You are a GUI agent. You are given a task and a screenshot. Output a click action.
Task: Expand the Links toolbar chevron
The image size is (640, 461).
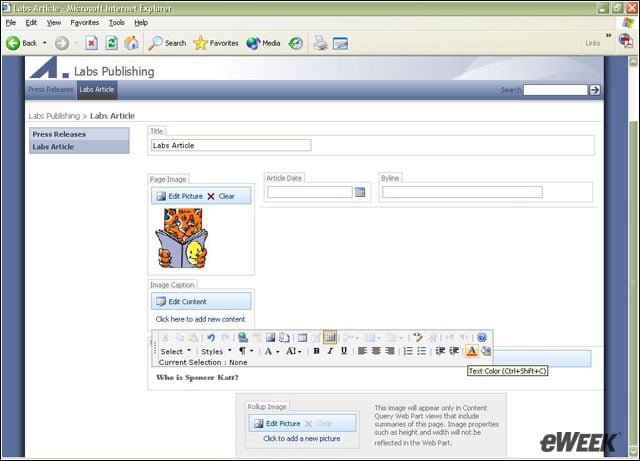click(x=609, y=36)
